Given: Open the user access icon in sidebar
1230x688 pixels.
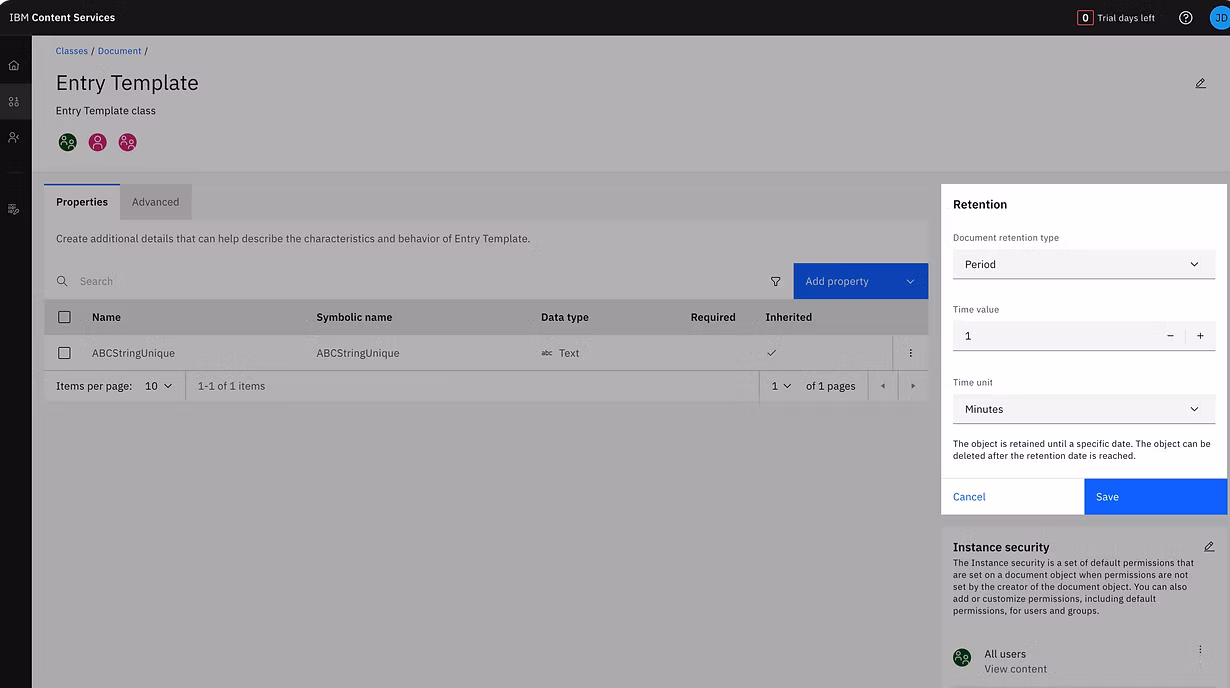Looking at the screenshot, I should tap(14, 137).
